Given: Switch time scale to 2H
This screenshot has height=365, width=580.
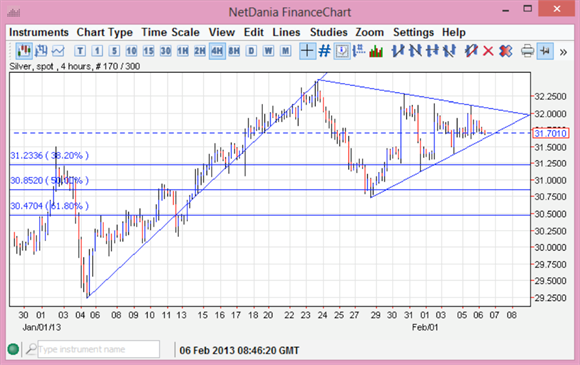Looking at the screenshot, I should coord(200,51).
